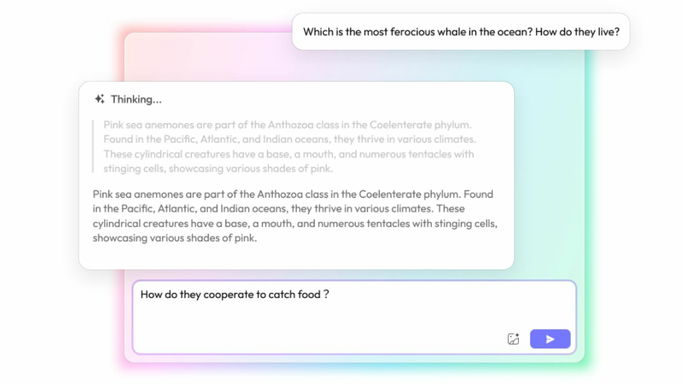Image resolution: width=685 pixels, height=385 pixels.
Task: Click the sparkle icon beside Thinking
Action: click(x=100, y=99)
